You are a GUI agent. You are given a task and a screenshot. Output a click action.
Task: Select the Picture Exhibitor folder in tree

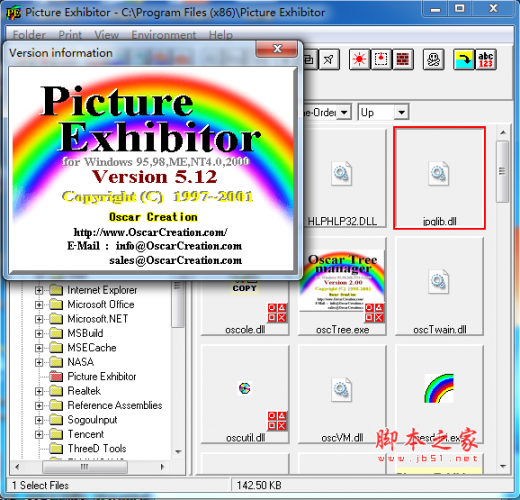click(x=102, y=376)
